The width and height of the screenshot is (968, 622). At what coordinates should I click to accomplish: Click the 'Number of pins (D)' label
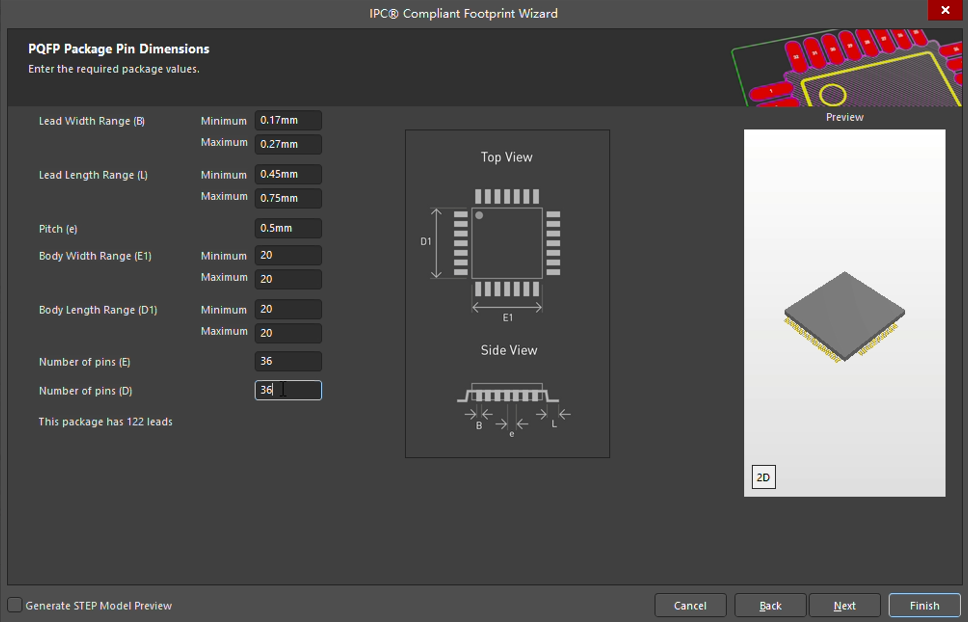86,391
